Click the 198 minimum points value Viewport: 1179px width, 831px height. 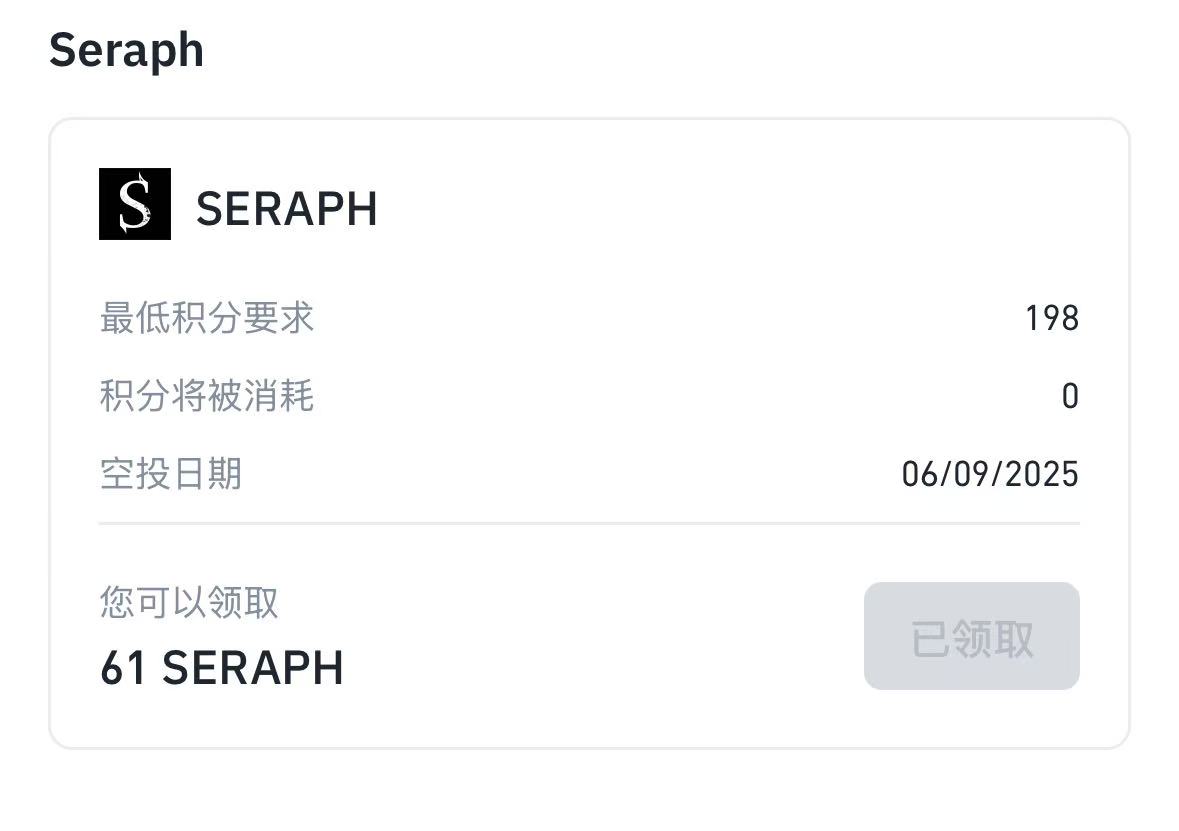1052,318
